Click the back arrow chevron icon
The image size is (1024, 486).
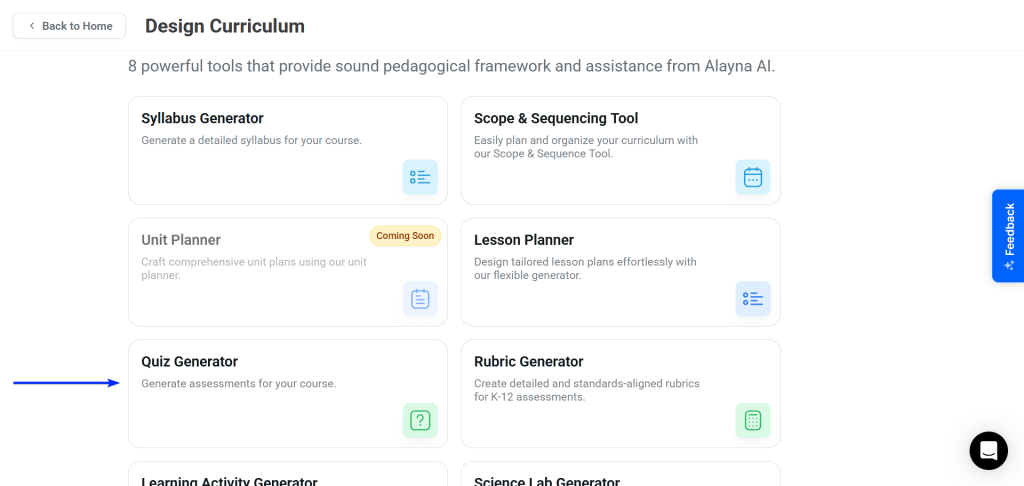(x=32, y=26)
